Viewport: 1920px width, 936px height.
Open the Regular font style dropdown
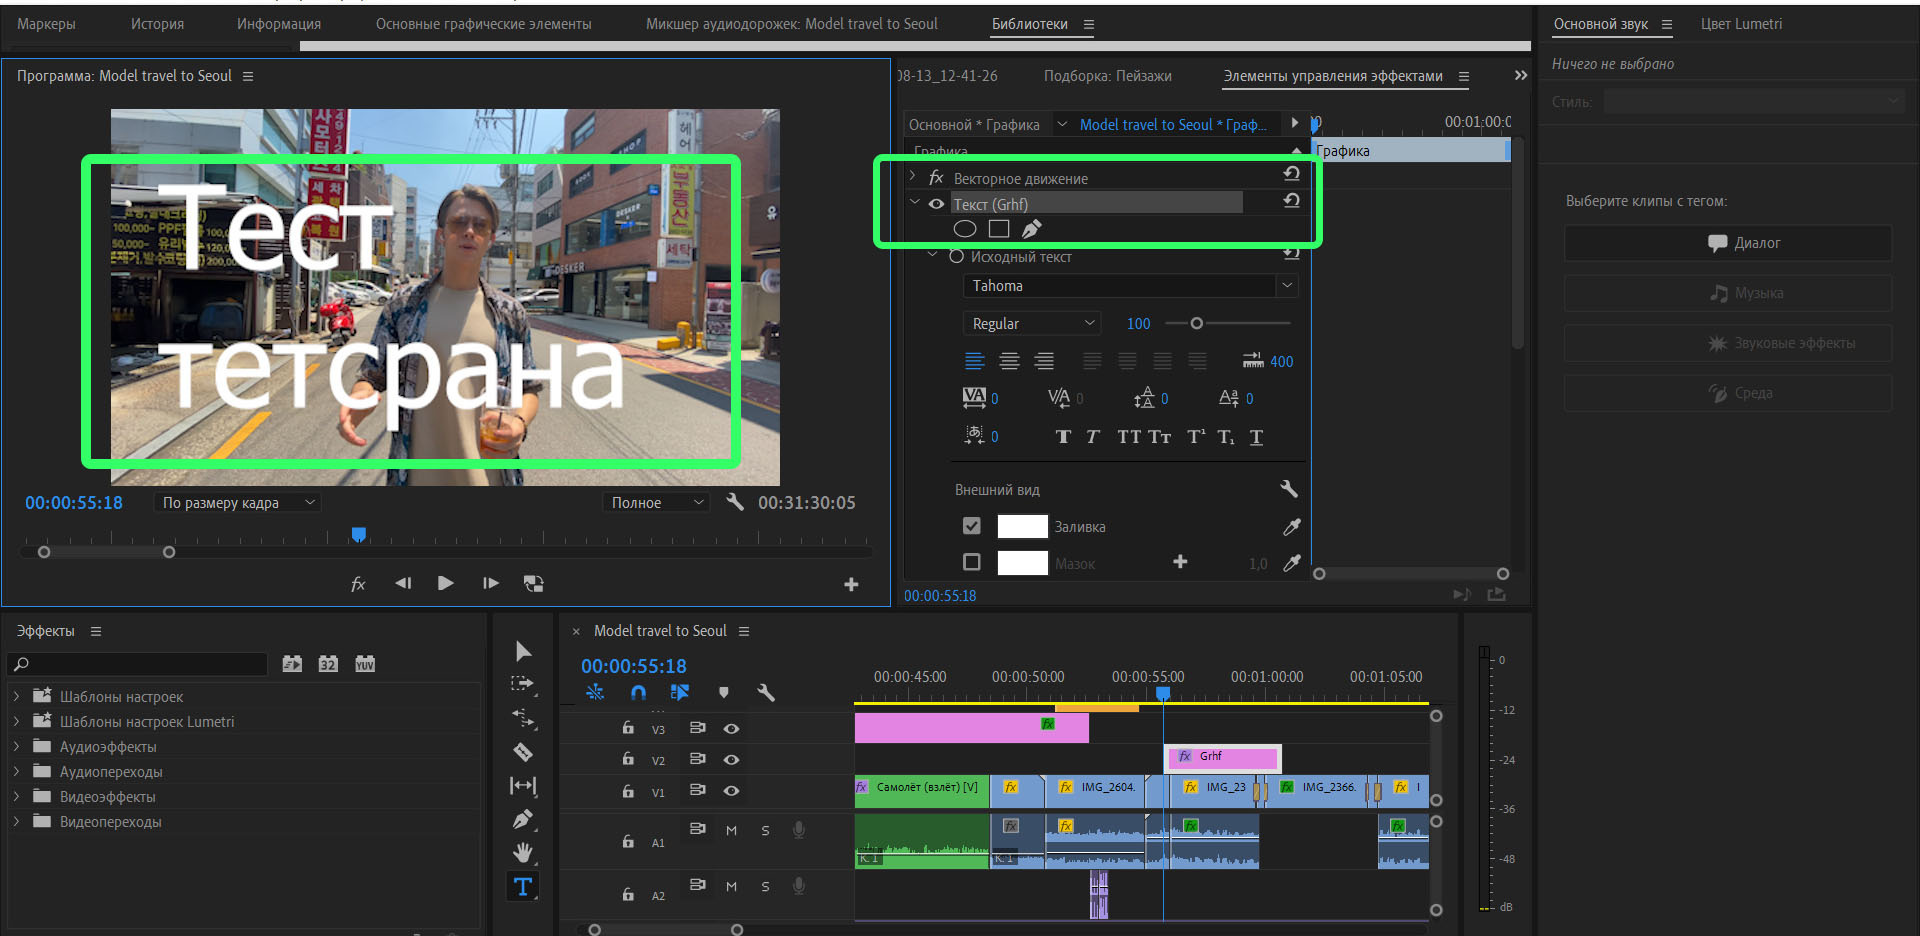click(1032, 324)
